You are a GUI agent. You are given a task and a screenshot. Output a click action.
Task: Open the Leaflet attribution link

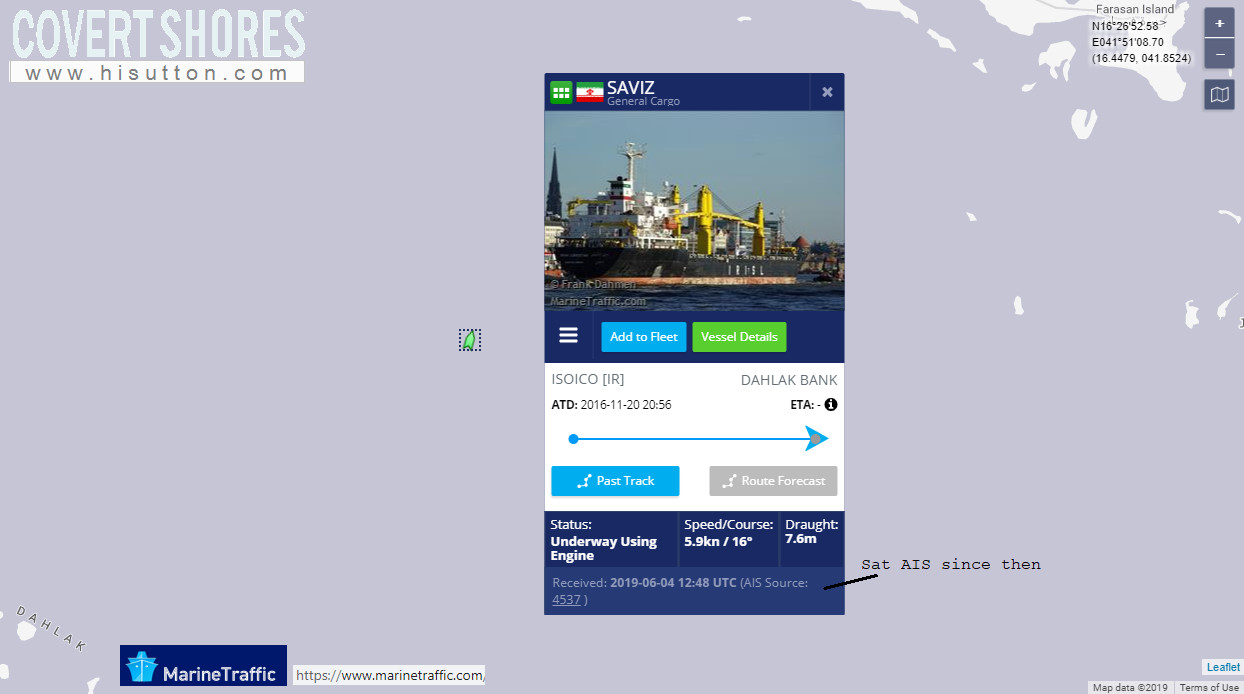1223,667
